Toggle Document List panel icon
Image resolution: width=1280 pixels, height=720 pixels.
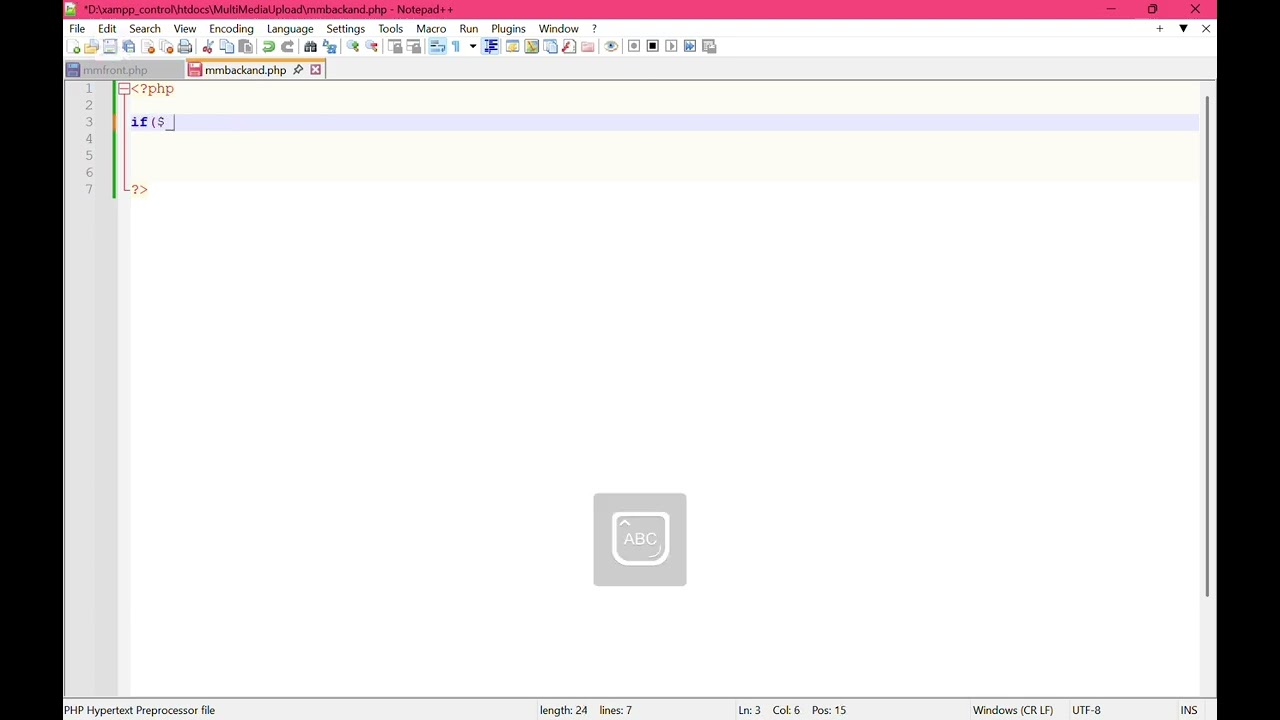coord(550,46)
